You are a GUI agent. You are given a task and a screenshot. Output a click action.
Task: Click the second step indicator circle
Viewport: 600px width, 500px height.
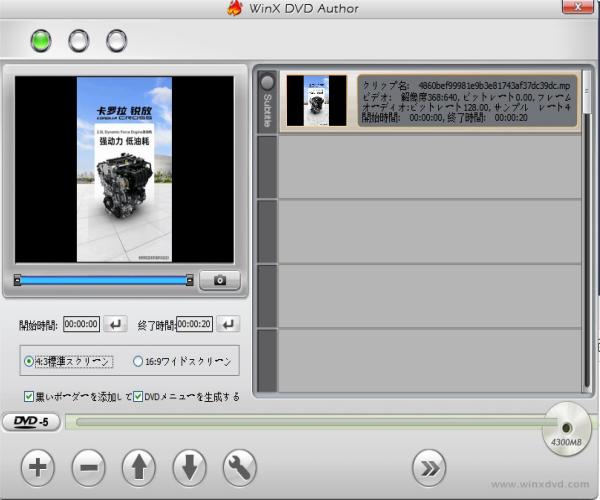tap(79, 41)
